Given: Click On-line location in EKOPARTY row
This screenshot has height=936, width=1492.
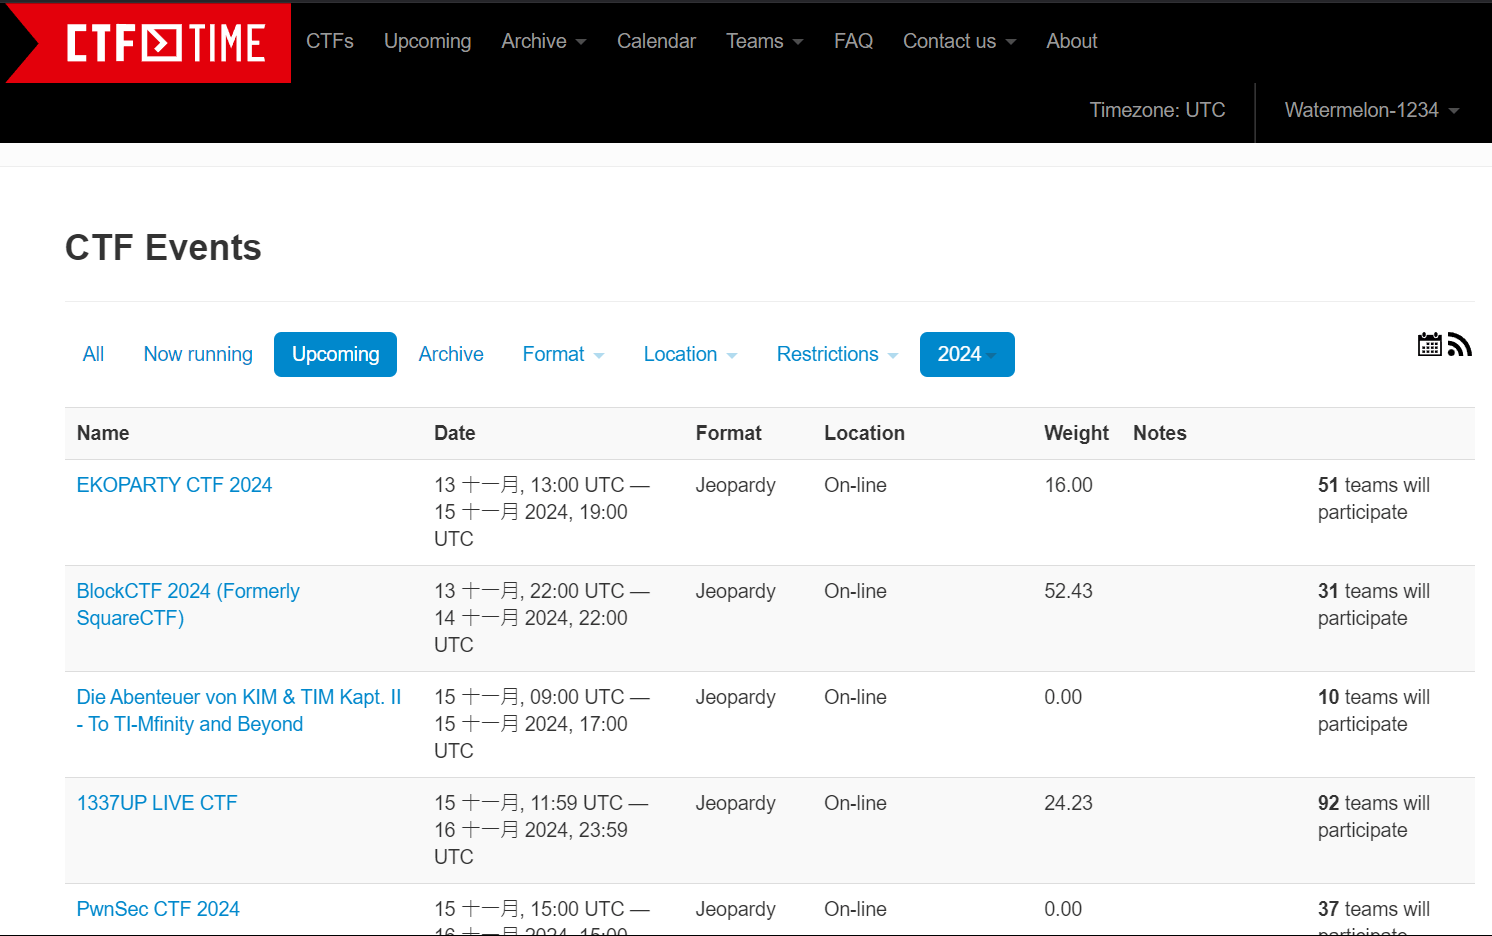Looking at the screenshot, I should point(856,485).
